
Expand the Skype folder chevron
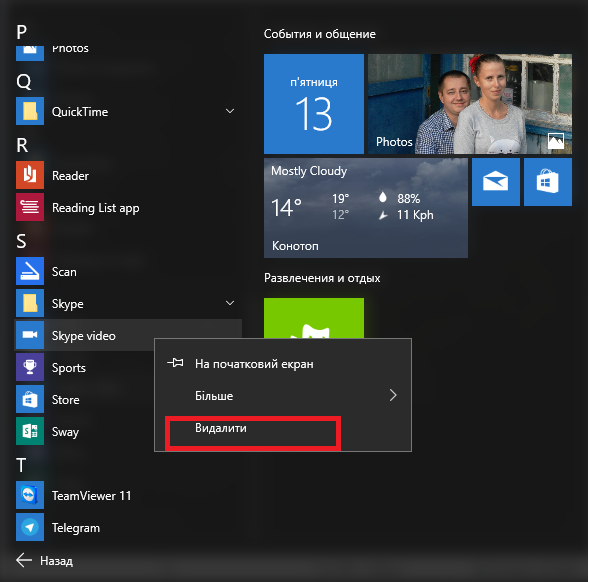[230, 303]
